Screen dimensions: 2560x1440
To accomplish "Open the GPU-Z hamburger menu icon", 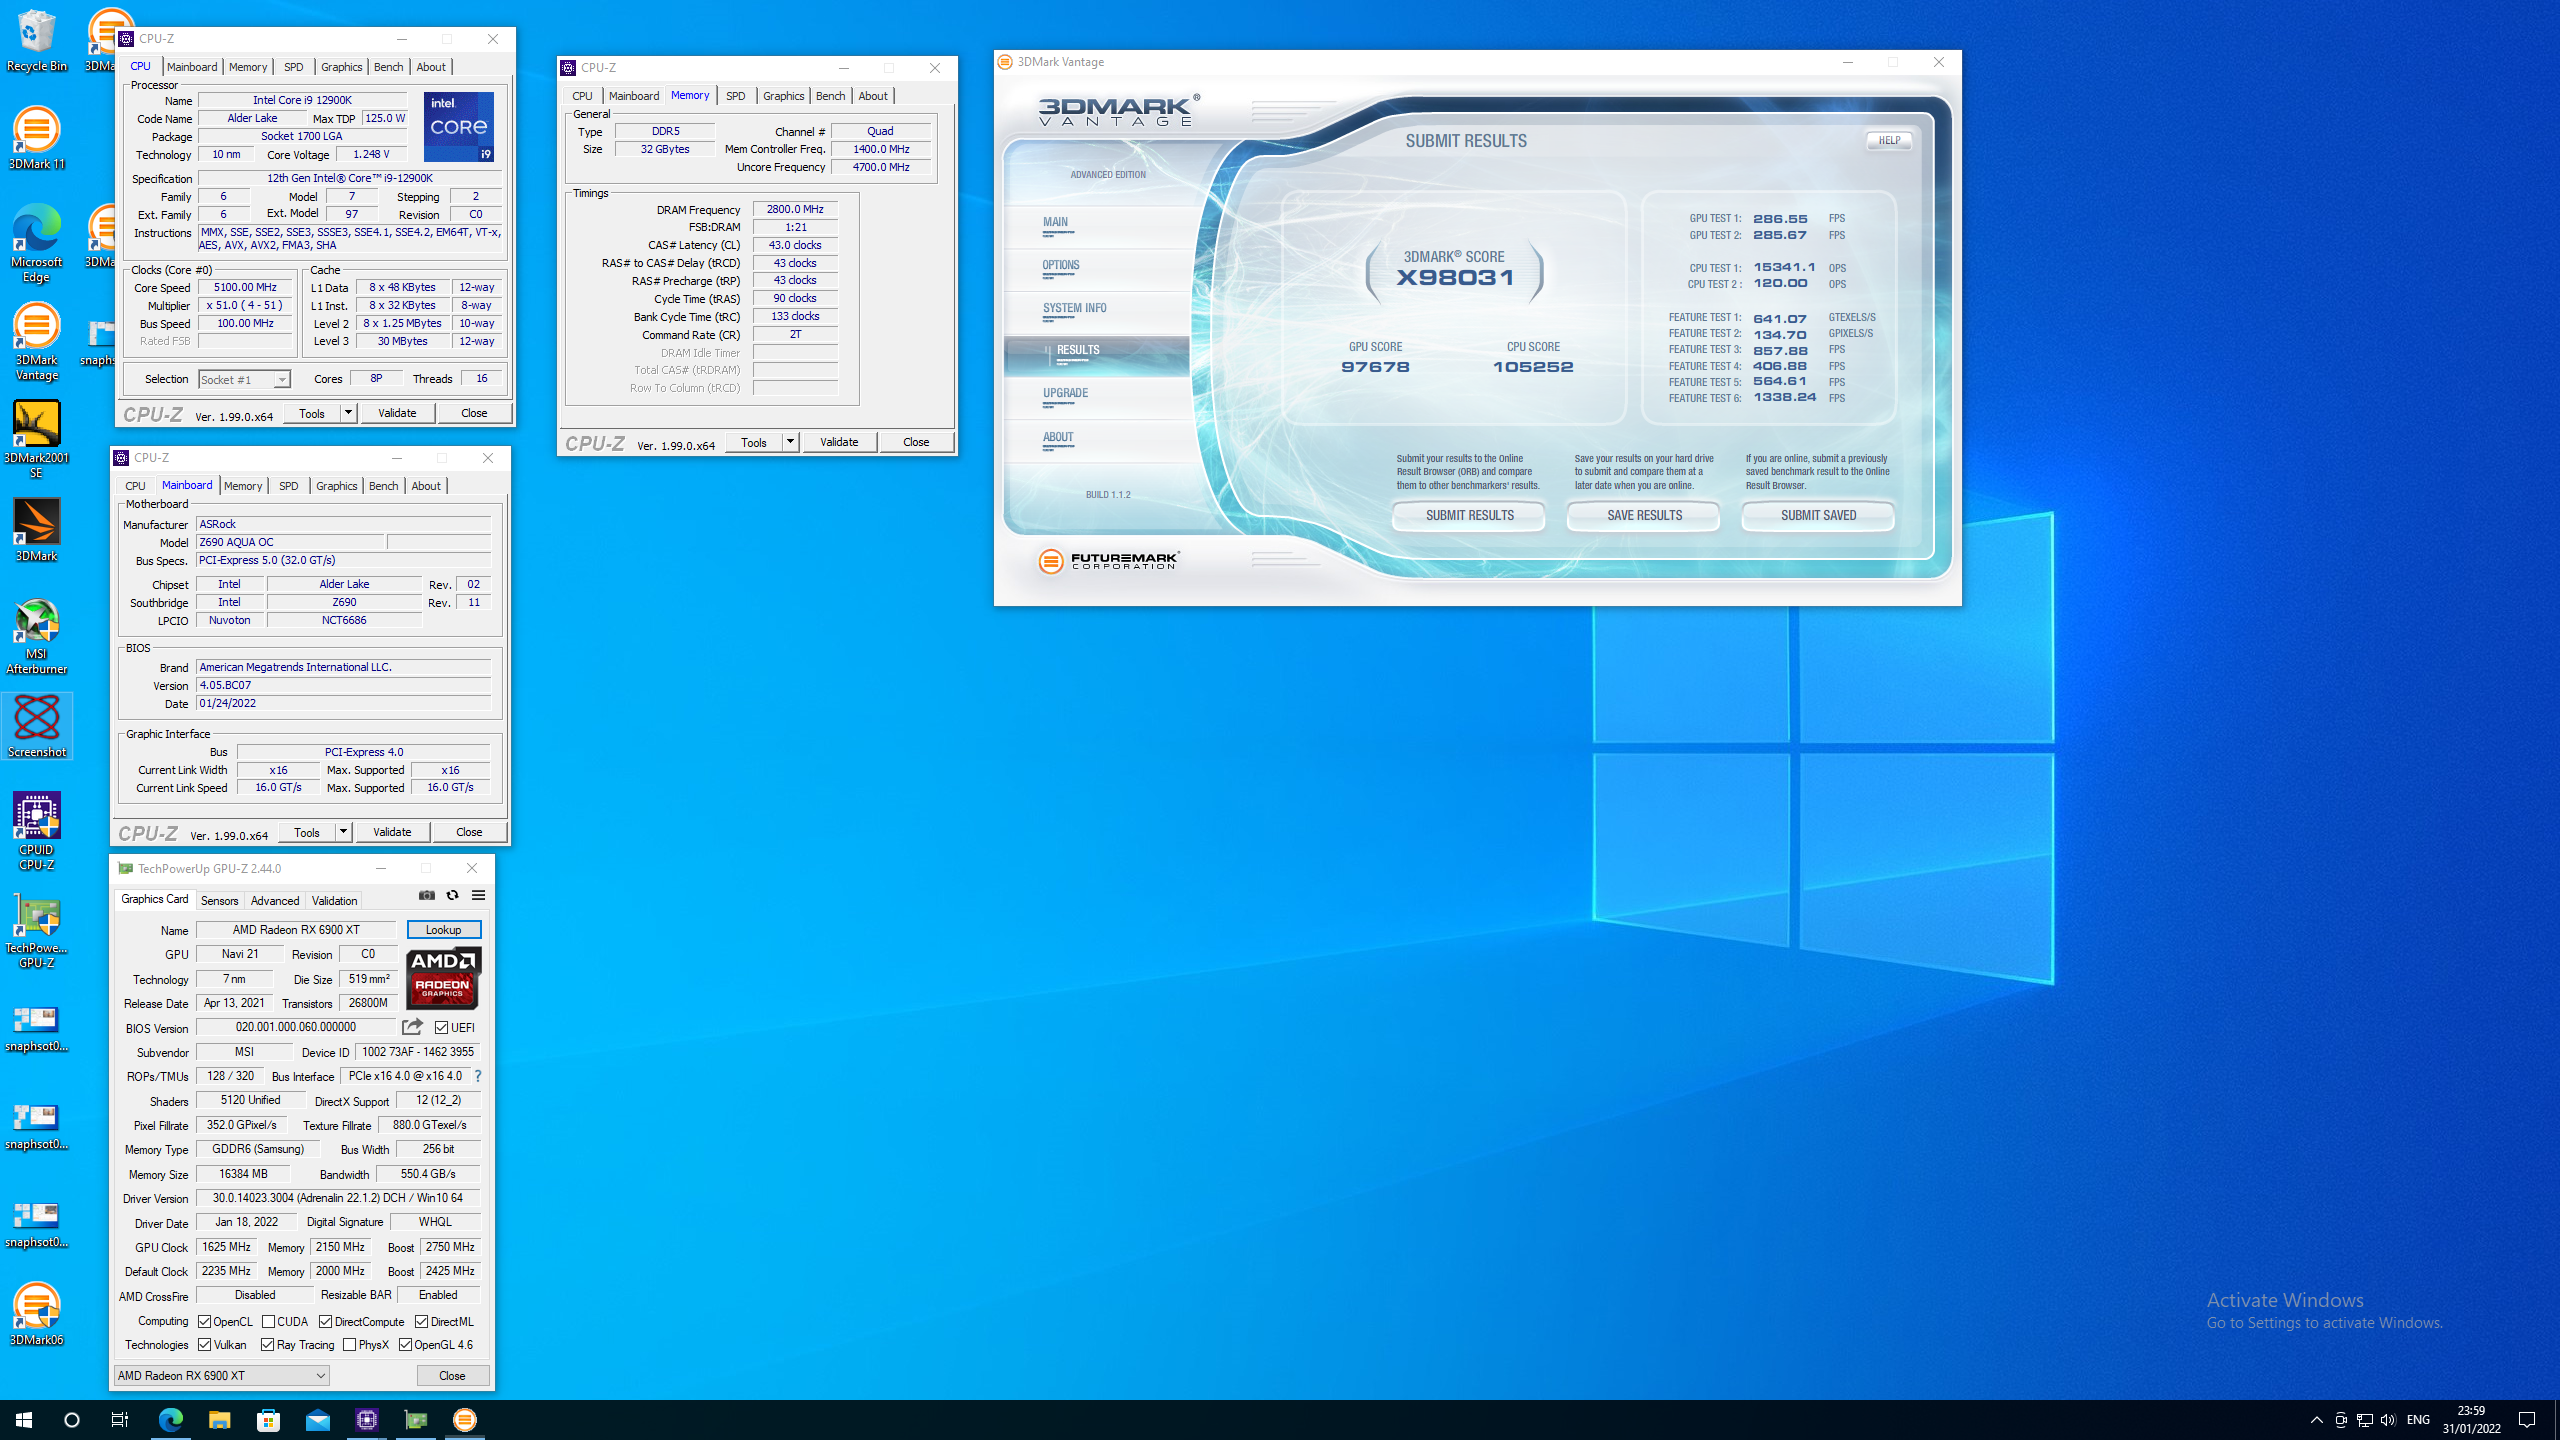I will pos(478,895).
